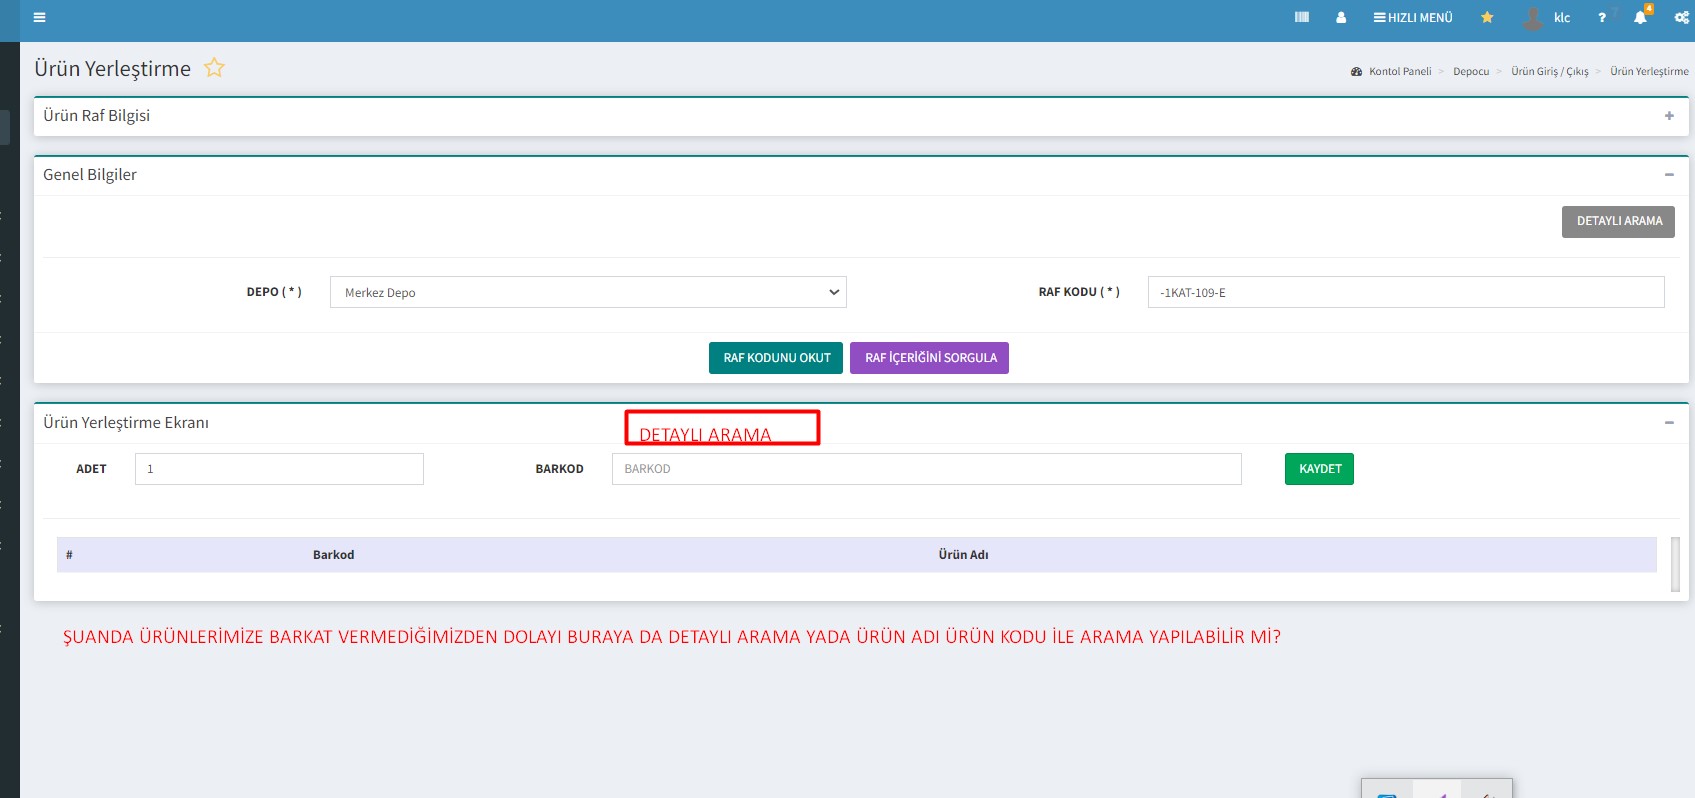Toggle the hamburger sidebar menu
Image resolution: width=1695 pixels, height=798 pixels.
(x=39, y=17)
